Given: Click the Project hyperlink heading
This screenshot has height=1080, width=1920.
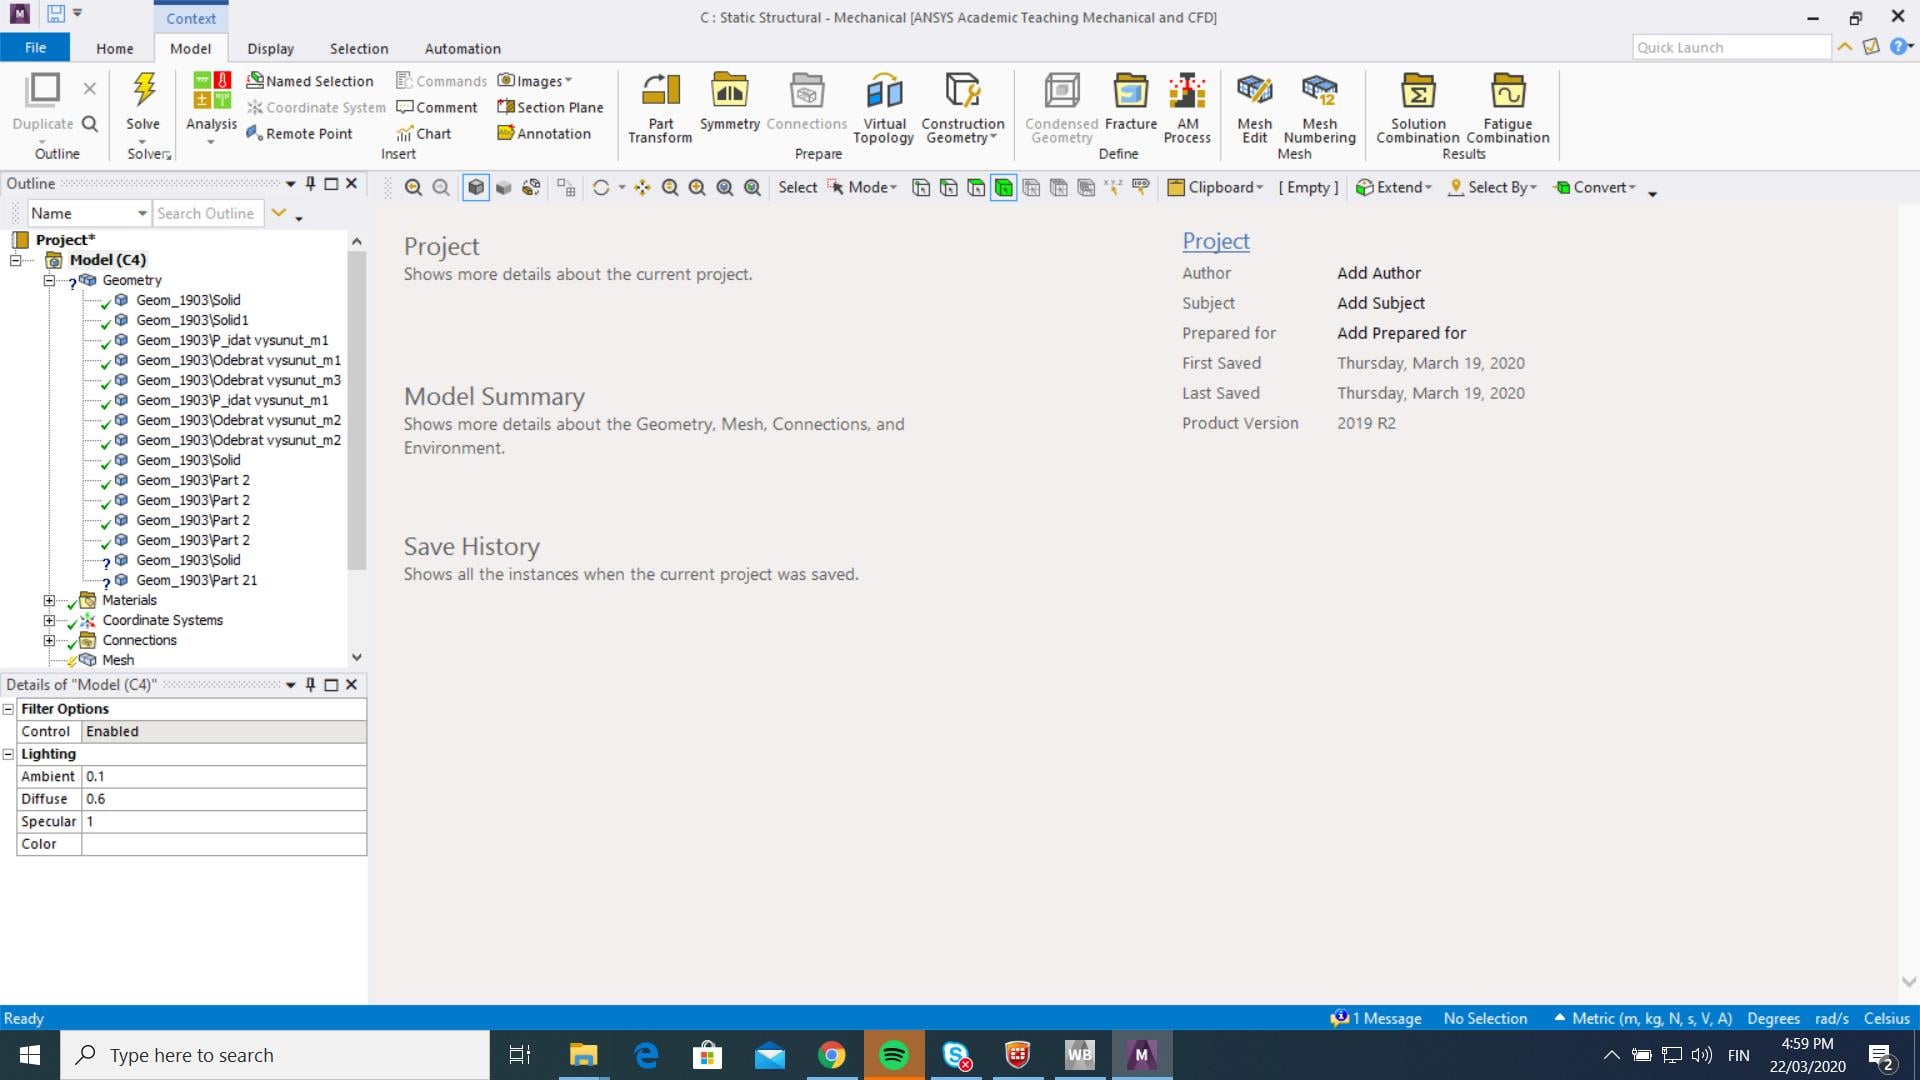Looking at the screenshot, I should click(1215, 241).
